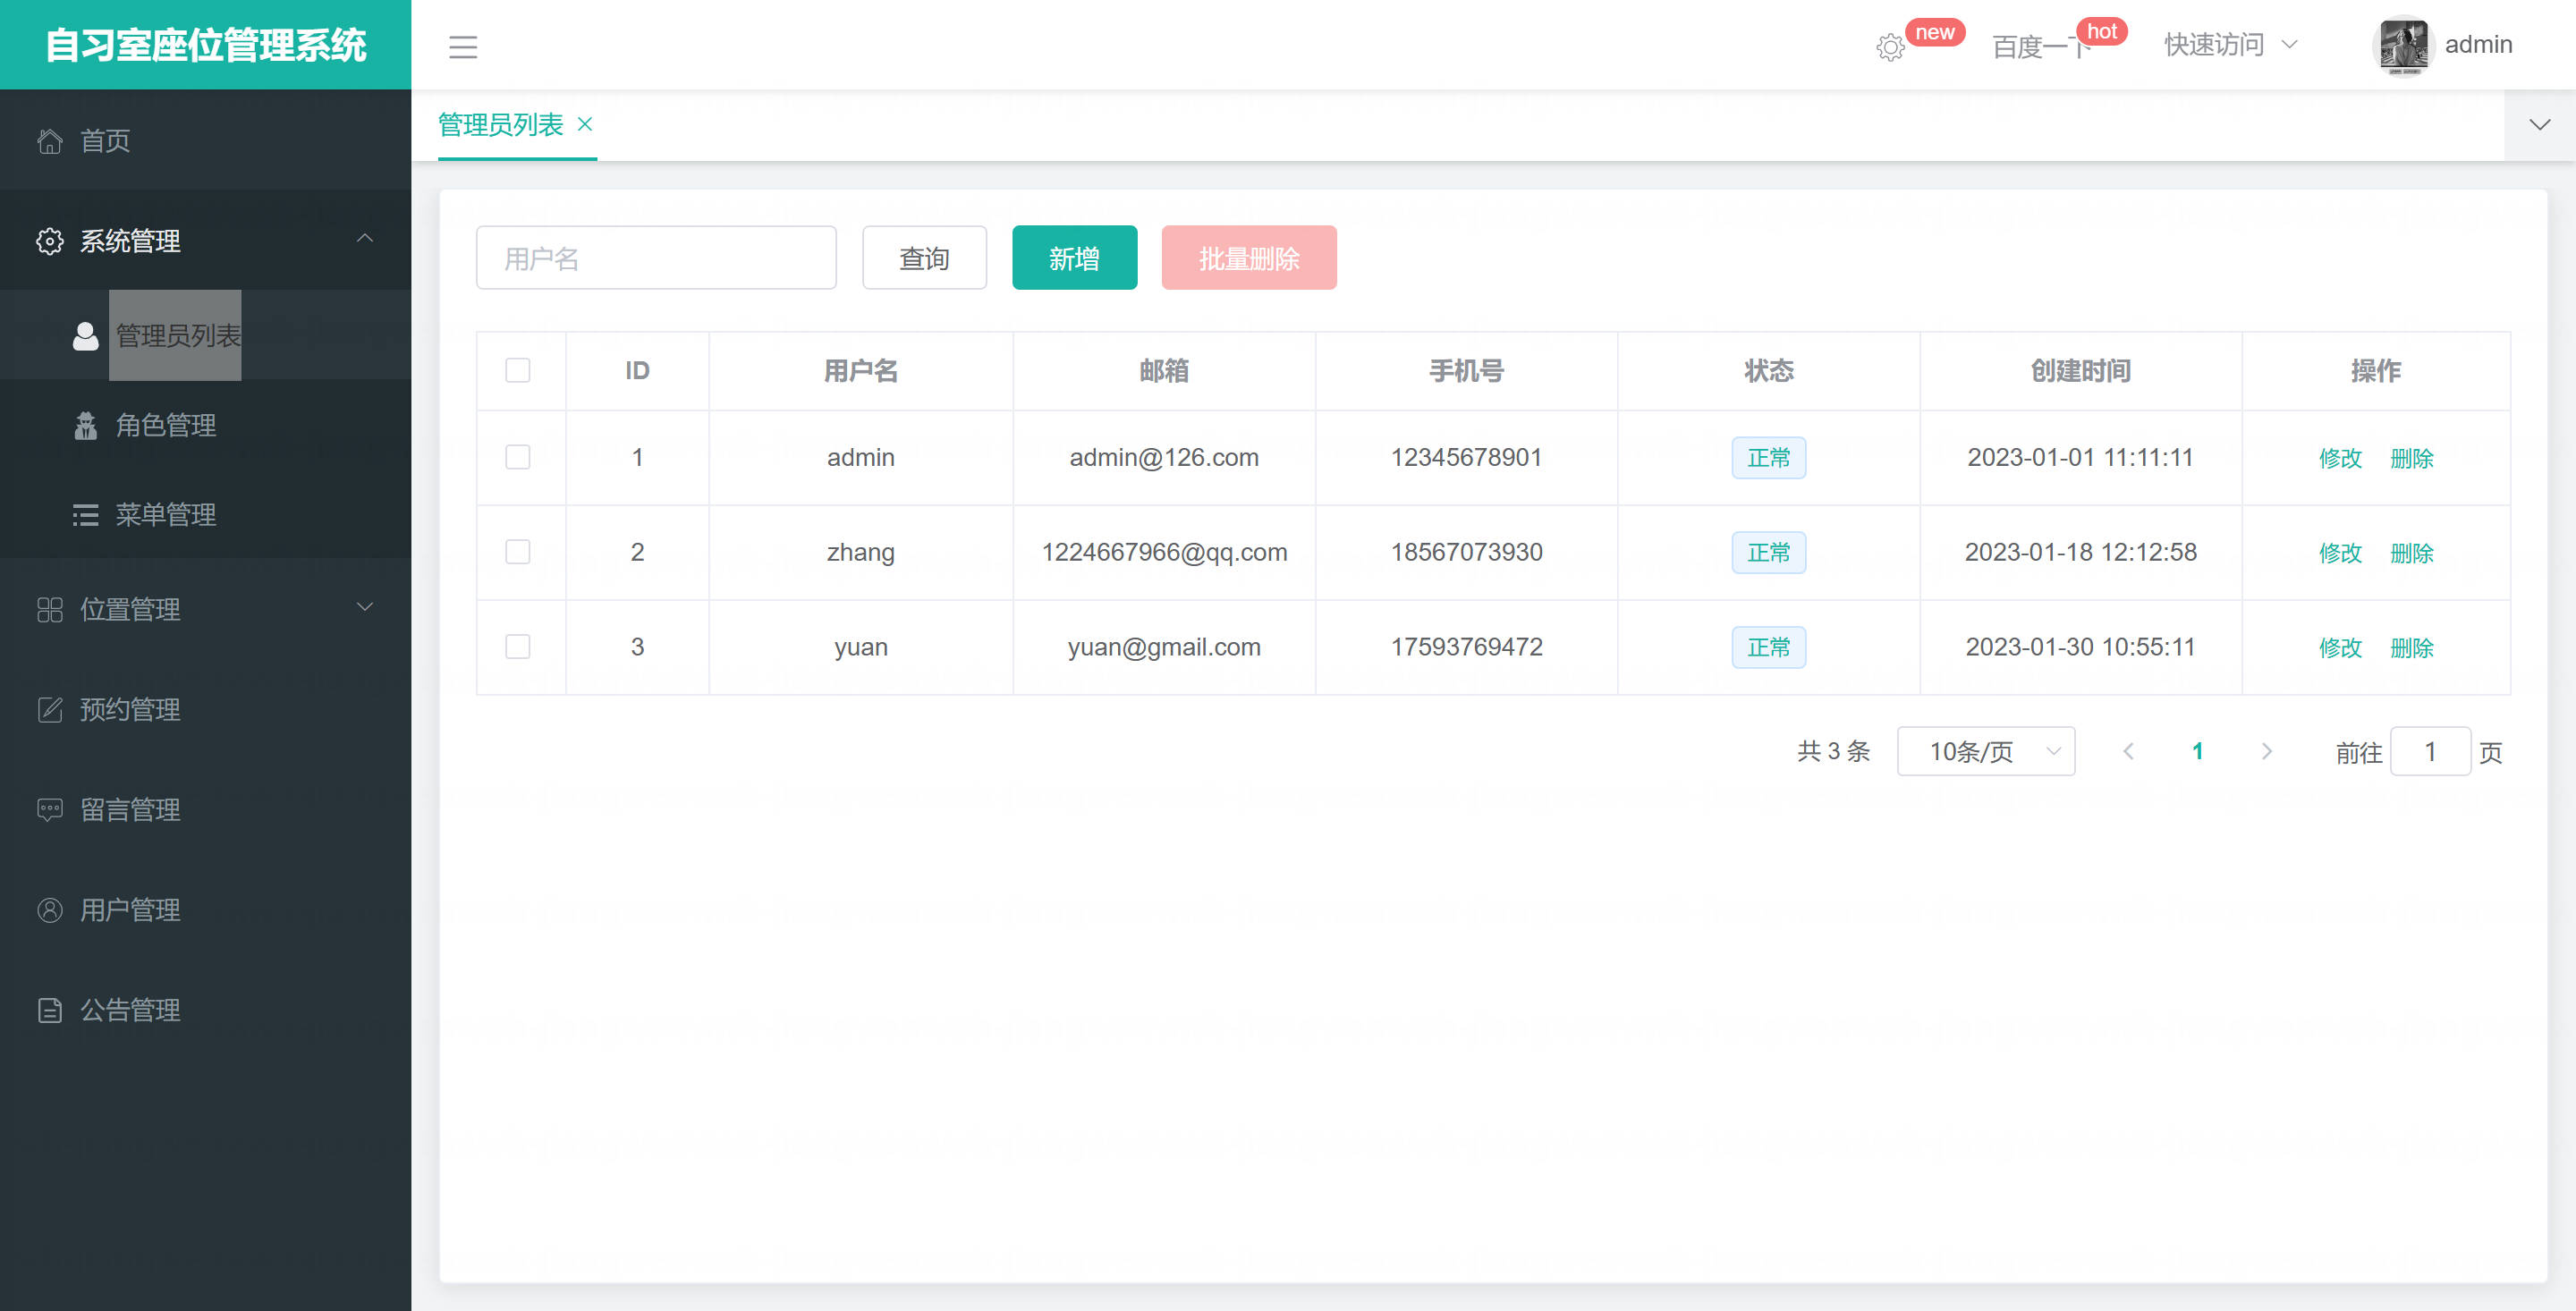Go to next page arrow

2266,751
